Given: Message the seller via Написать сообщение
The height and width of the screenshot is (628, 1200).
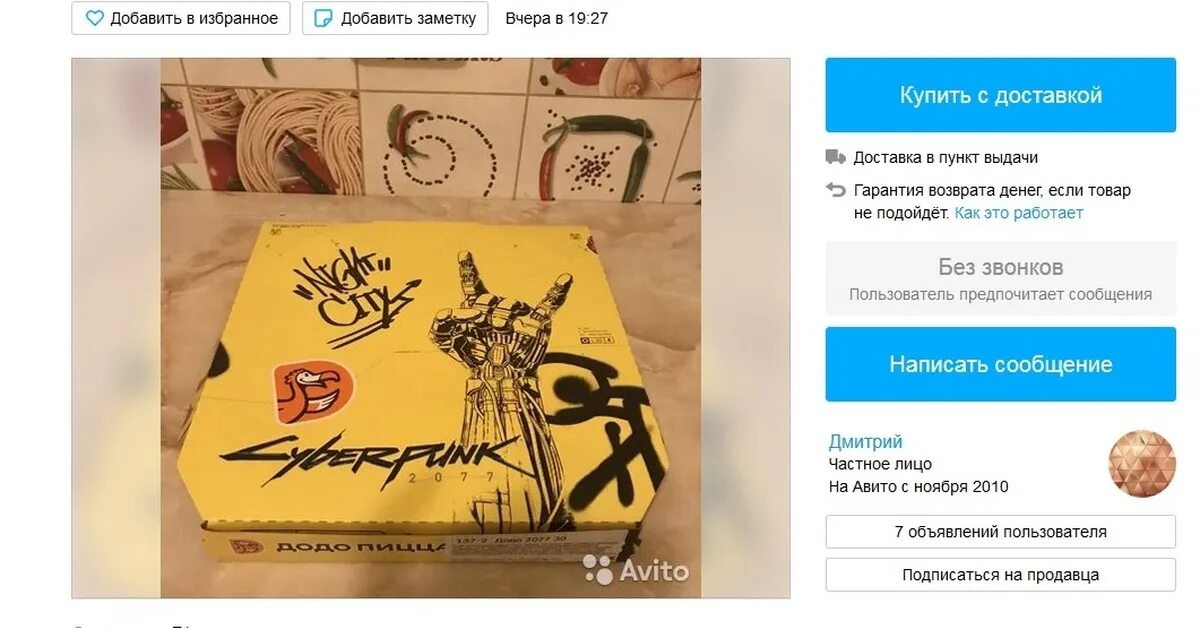Looking at the screenshot, I should click(1000, 364).
